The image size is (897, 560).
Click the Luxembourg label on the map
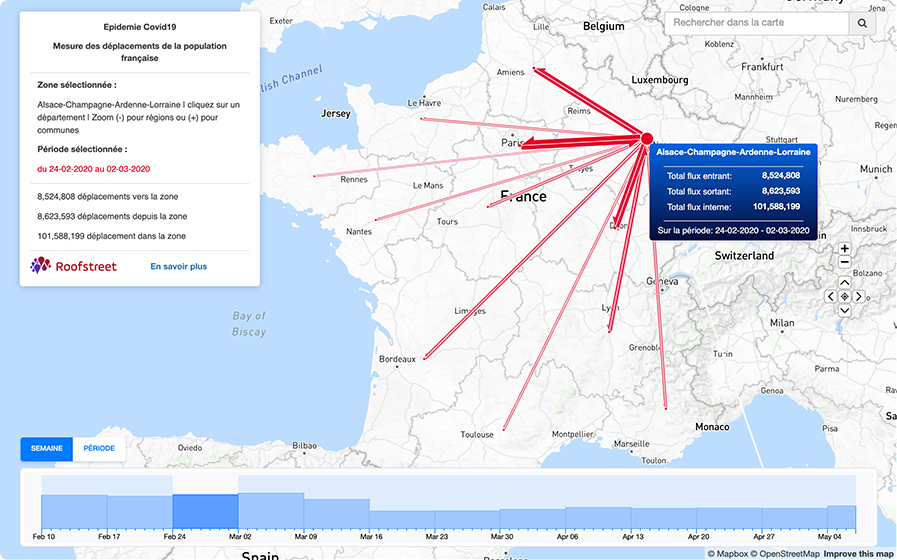(660, 80)
